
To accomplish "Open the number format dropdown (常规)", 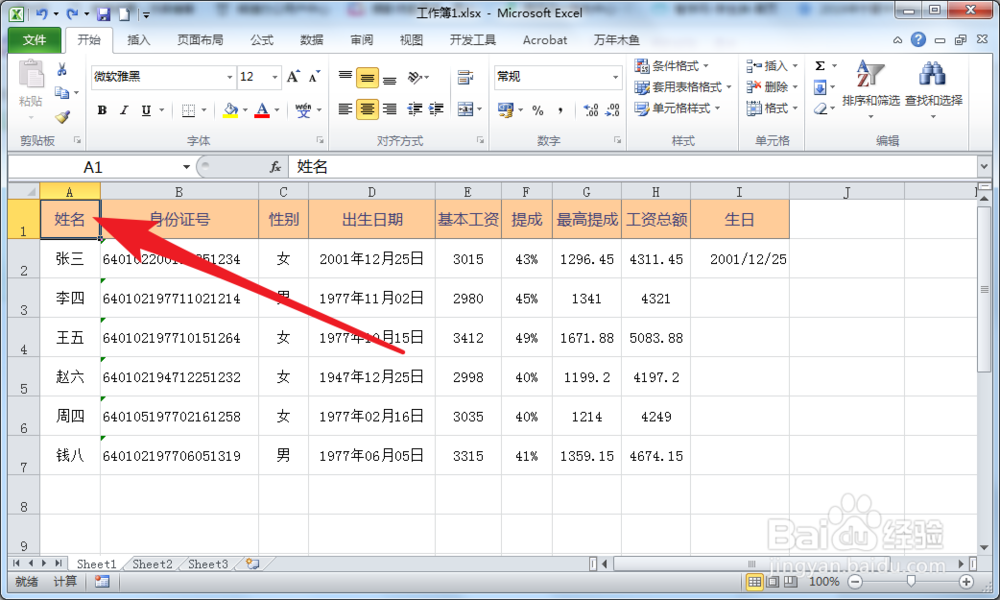I will pyautogui.click(x=615, y=77).
